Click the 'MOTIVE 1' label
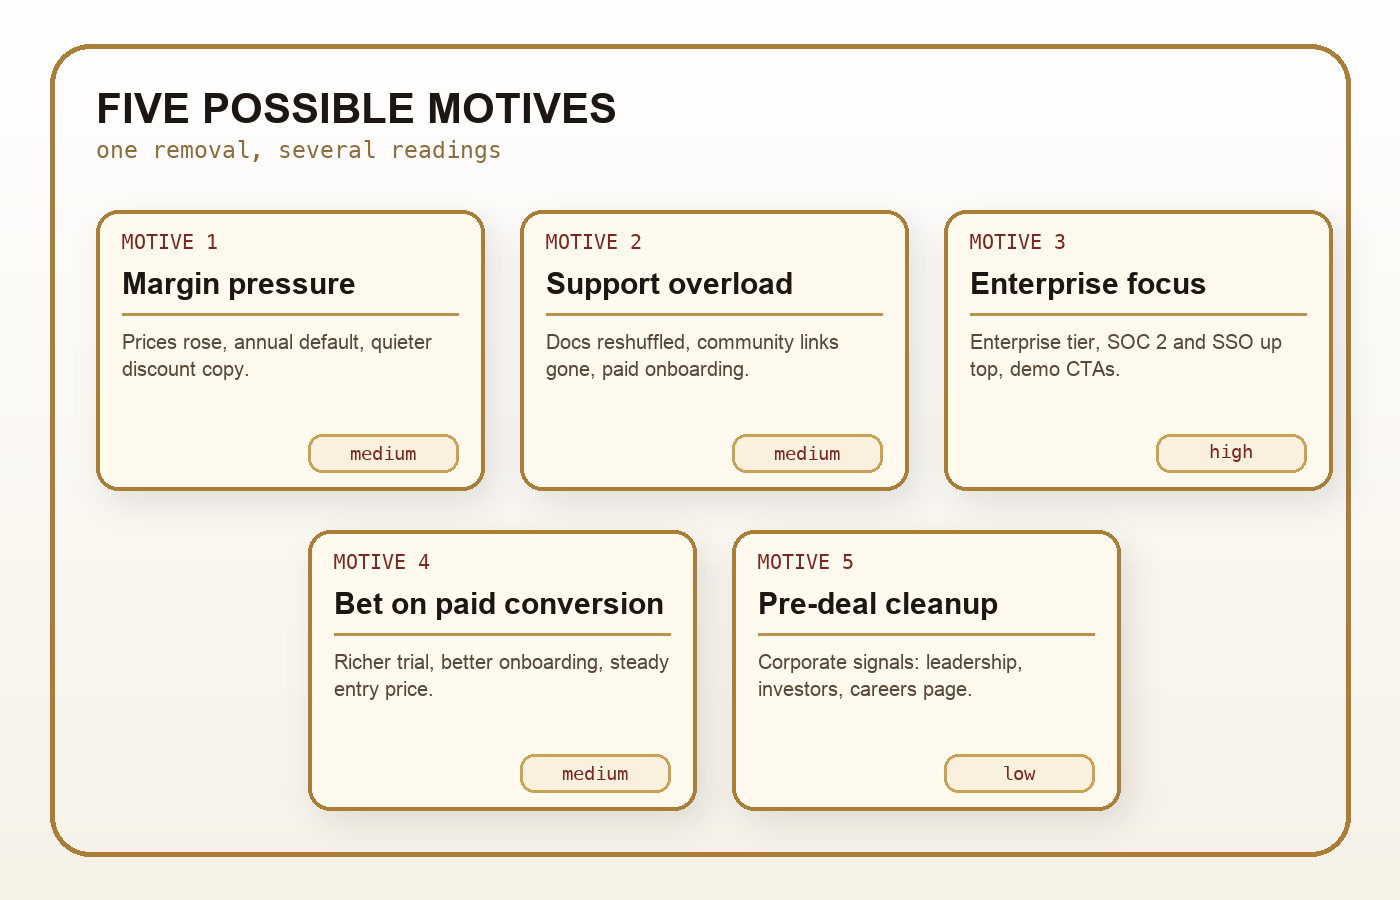This screenshot has width=1400, height=900. 170,242
